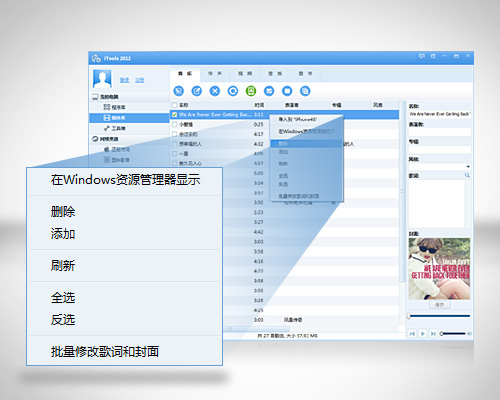Click the volume slider in the player
Viewport: 500px width, 400px height.
pyautogui.click(x=452, y=333)
